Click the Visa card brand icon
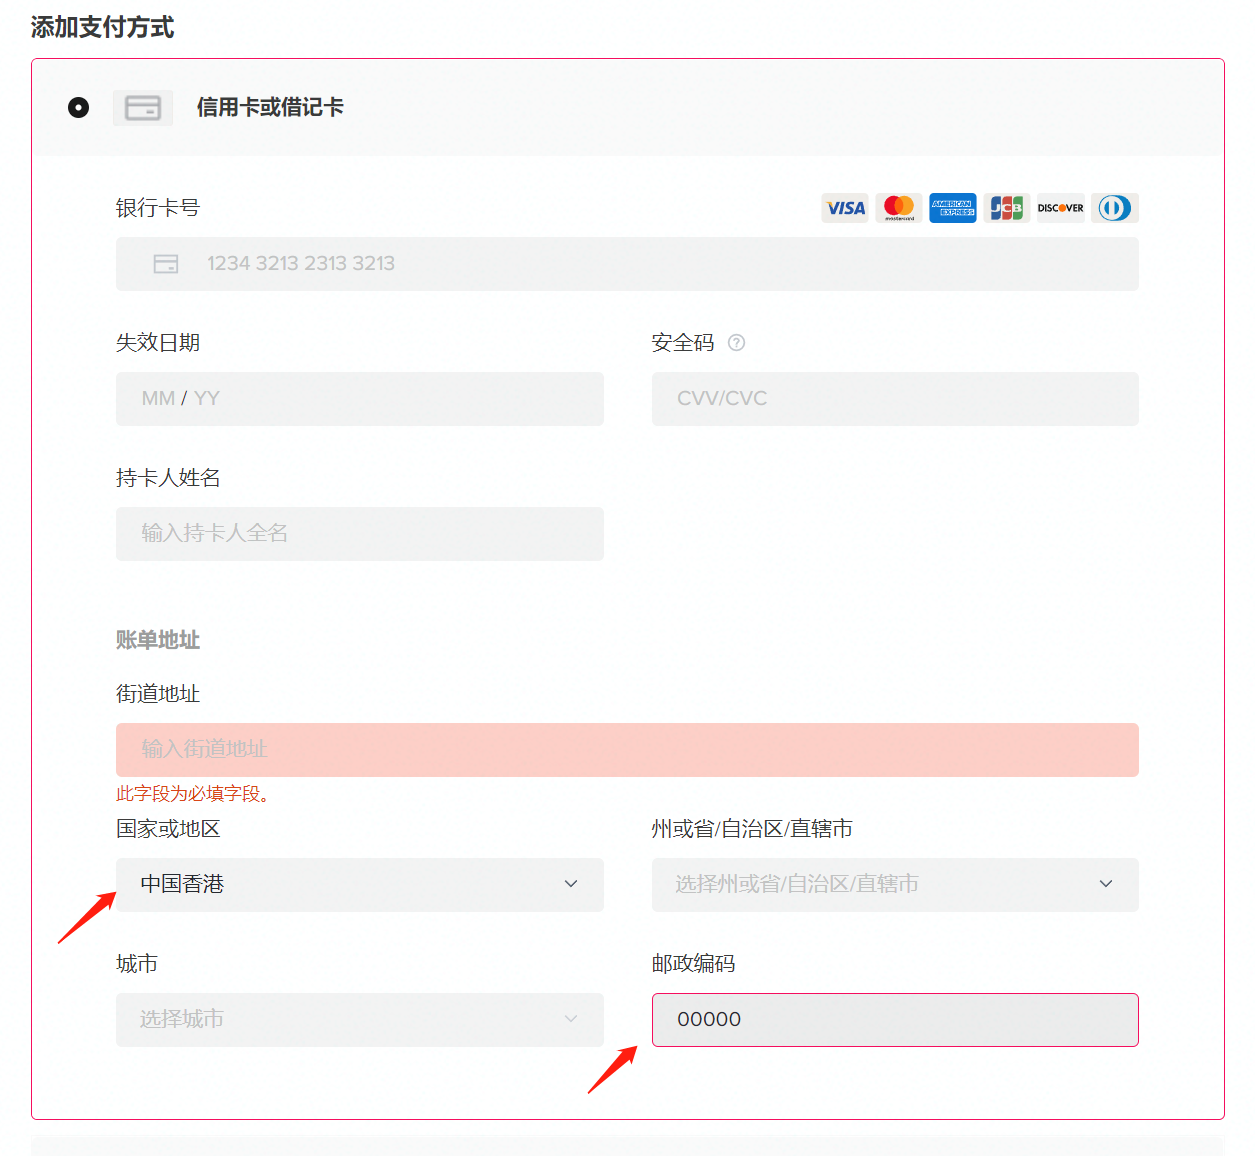This screenshot has height=1156, width=1255. click(x=845, y=208)
